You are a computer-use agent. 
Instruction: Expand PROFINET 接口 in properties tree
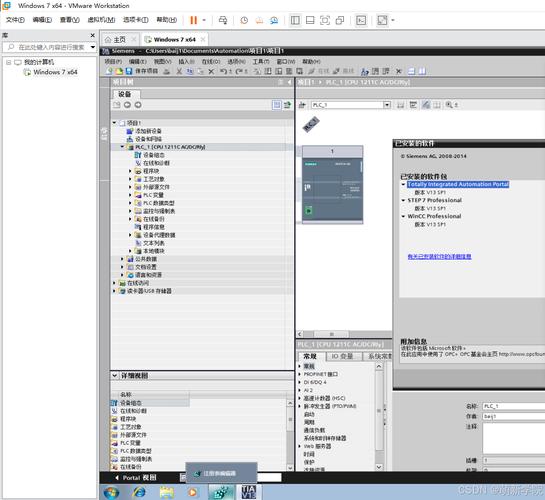[300, 374]
